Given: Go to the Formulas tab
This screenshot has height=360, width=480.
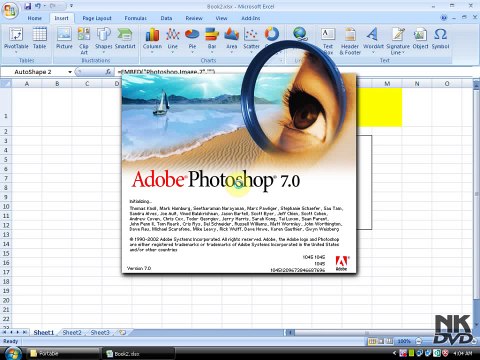Looking at the screenshot, I should point(136,18).
